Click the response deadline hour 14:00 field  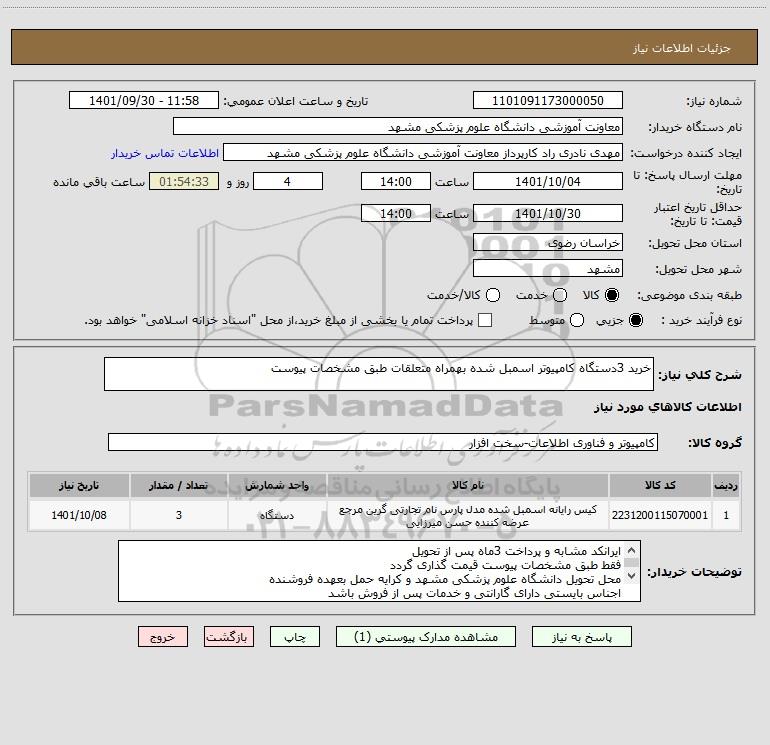pos(396,181)
